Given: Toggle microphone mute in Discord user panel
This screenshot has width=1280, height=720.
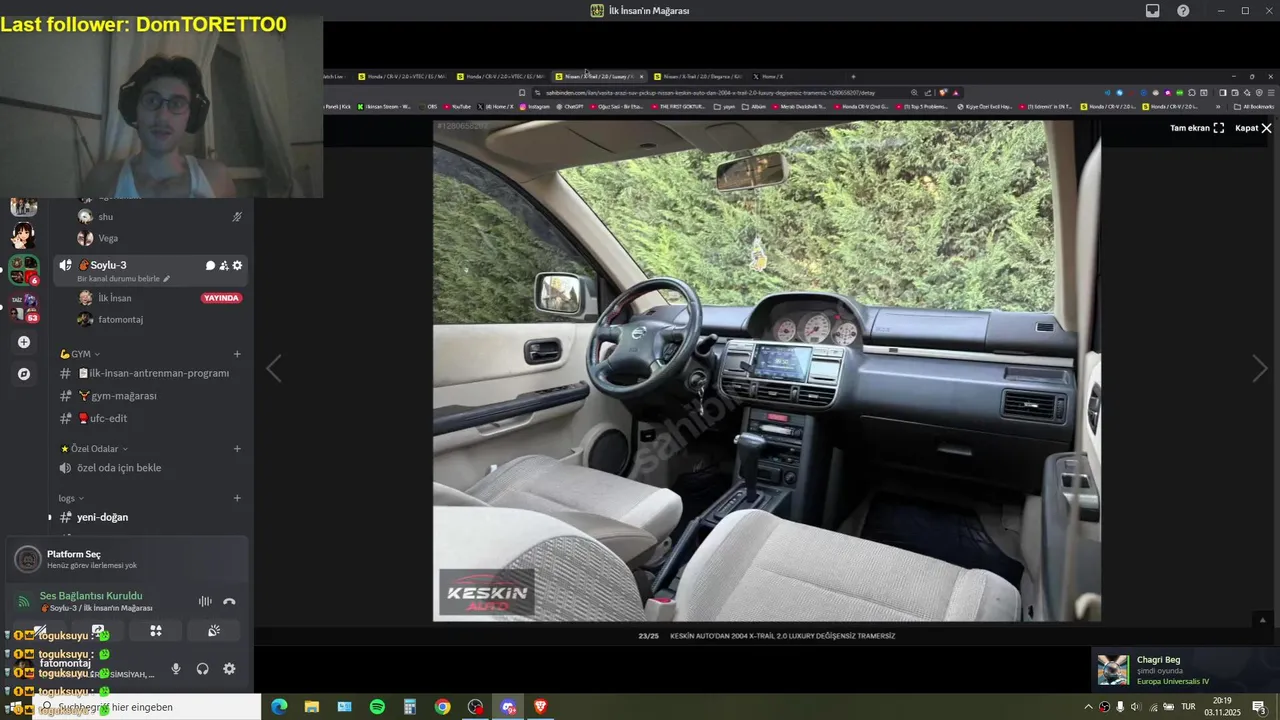Looking at the screenshot, I should pos(176,669).
